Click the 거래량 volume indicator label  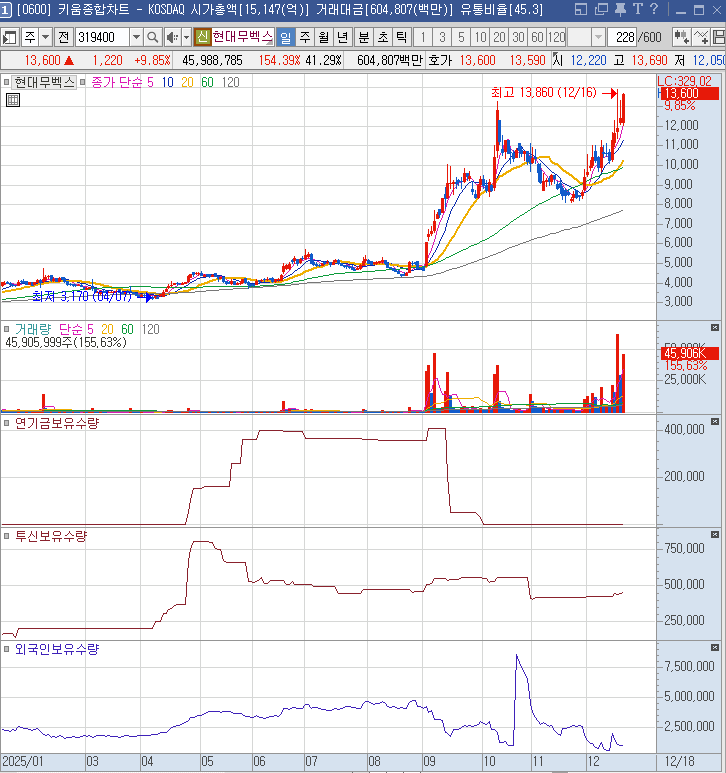(x=34, y=329)
